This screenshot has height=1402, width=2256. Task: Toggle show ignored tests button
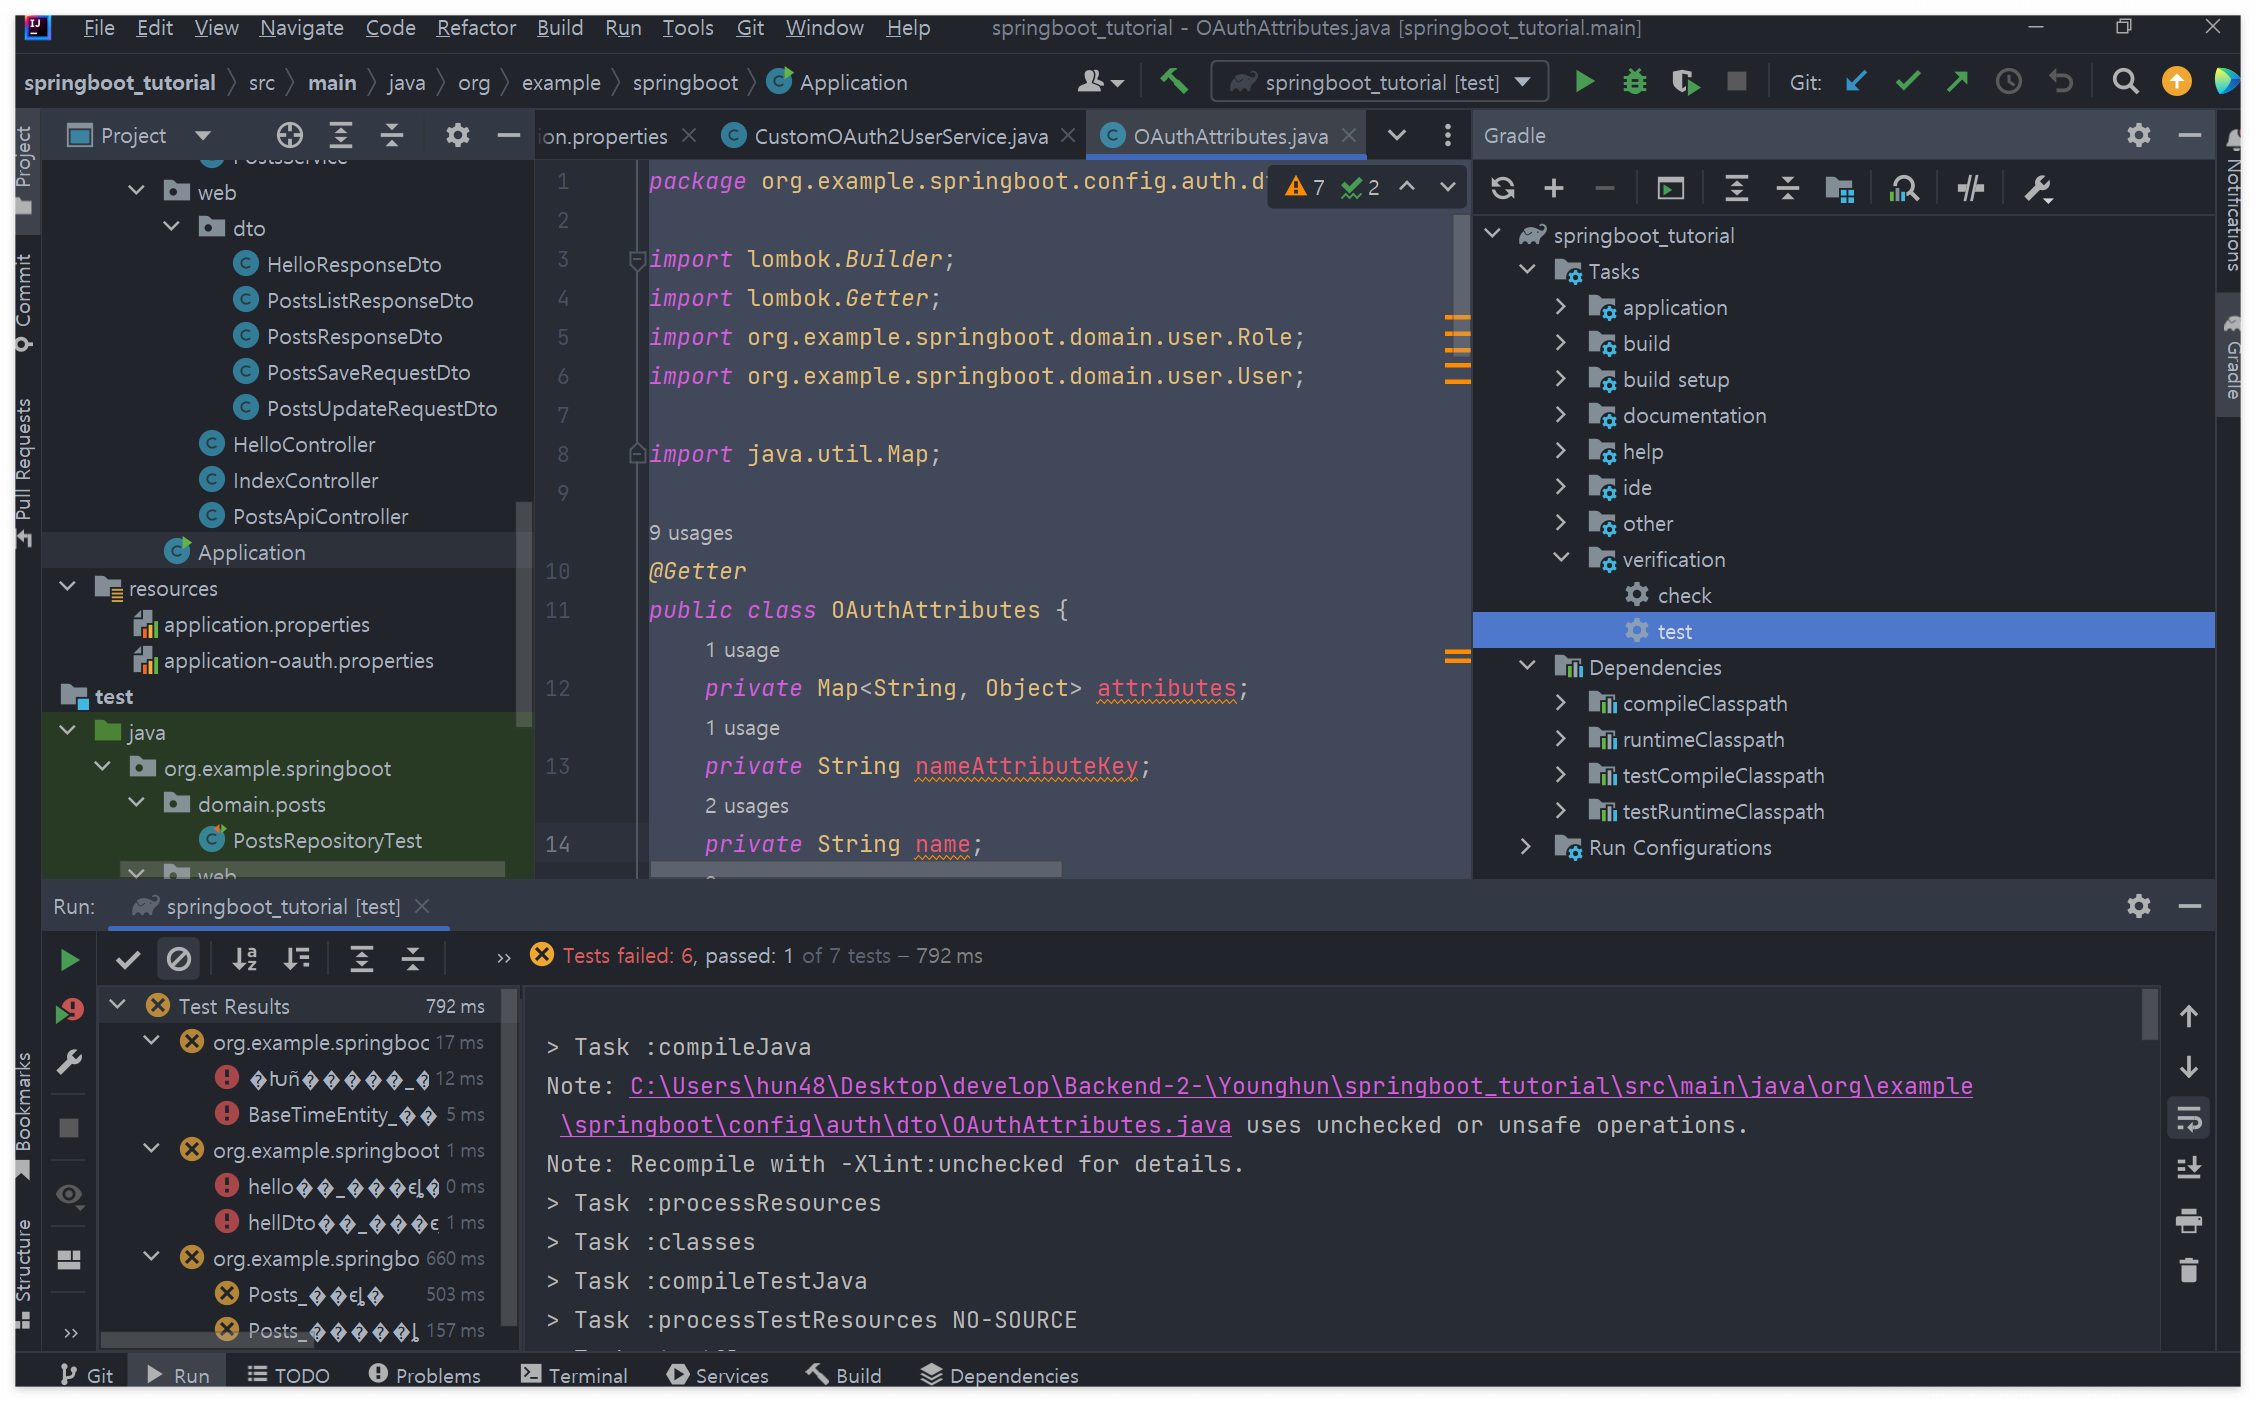(179, 959)
